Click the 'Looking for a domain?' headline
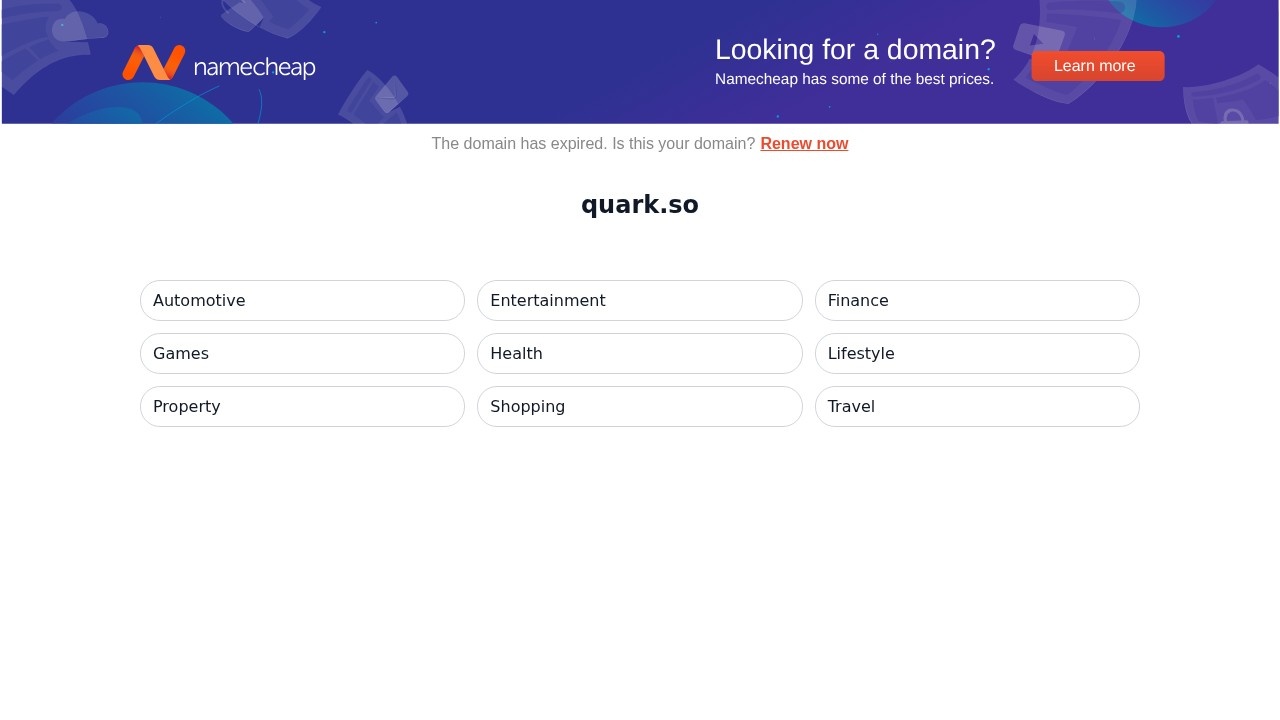 point(855,49)
